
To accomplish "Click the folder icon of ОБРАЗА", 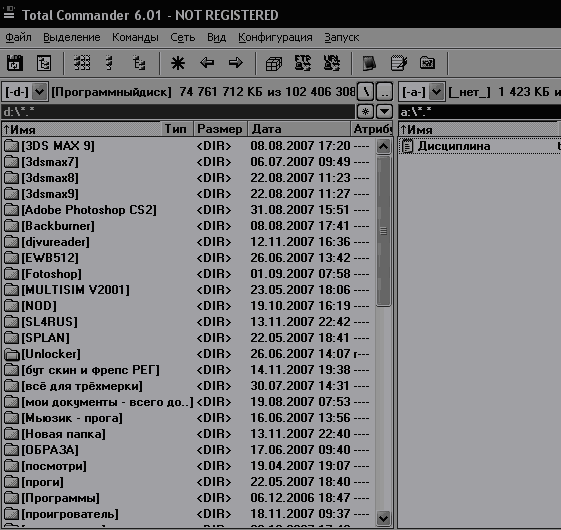I will tap(11, 450).
